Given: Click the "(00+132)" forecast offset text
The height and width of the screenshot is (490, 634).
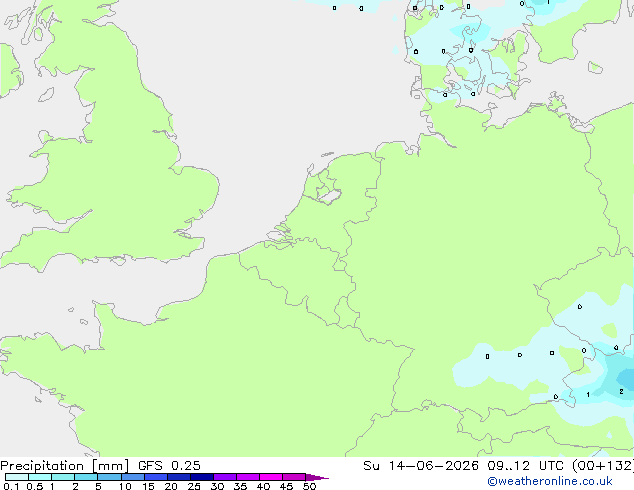Looking at the screenshot, I should click(603, 466).
